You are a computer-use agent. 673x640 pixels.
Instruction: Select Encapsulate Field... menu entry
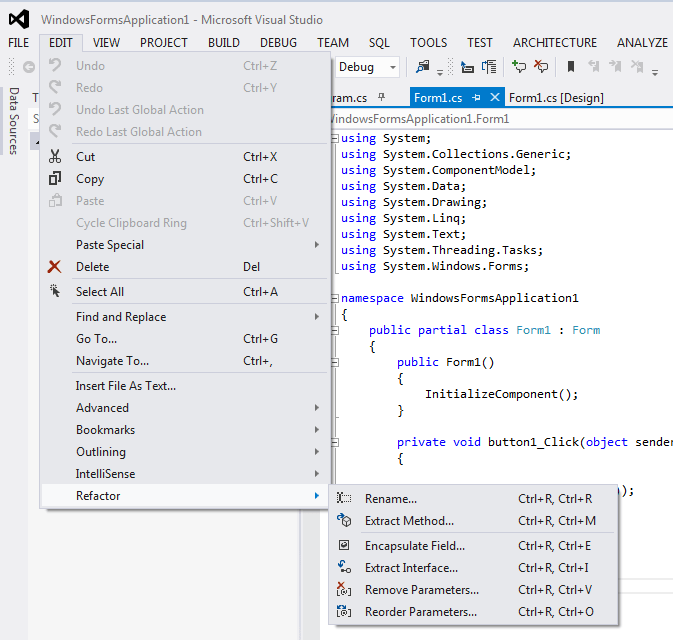point(473,545)
